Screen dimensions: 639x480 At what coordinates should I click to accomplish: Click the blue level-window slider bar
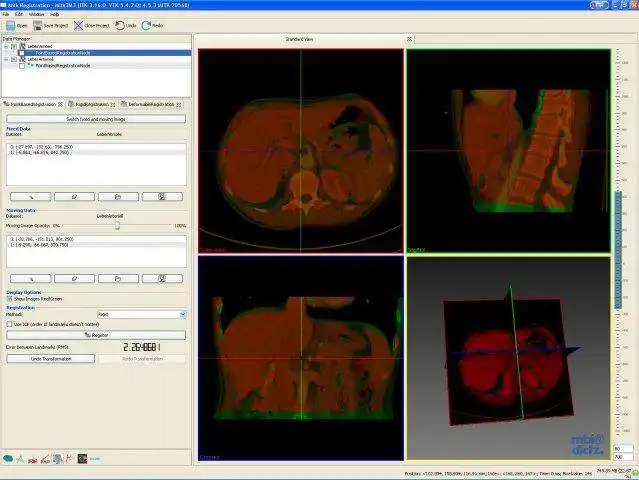[618, 250]
